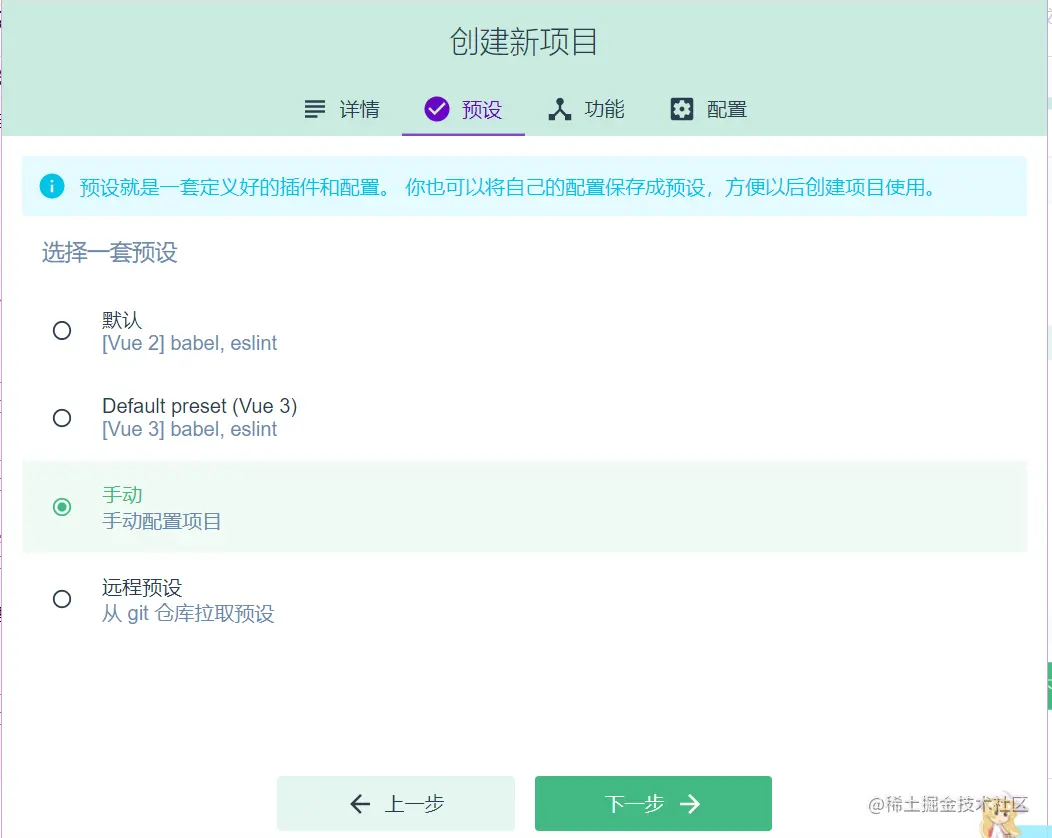Click the blue info icon in banner

(52, 186)
